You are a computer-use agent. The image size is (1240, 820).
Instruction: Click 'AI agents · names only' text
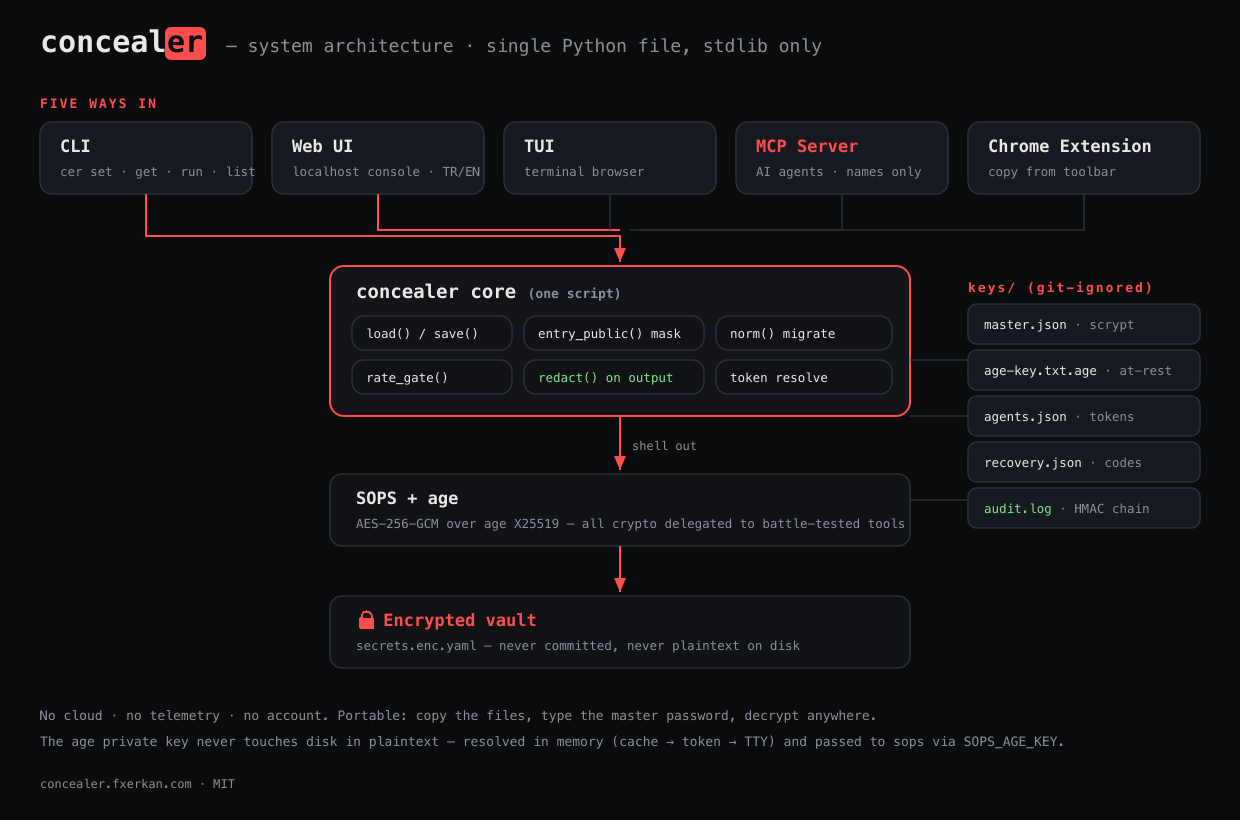click(x=838, y=171)
